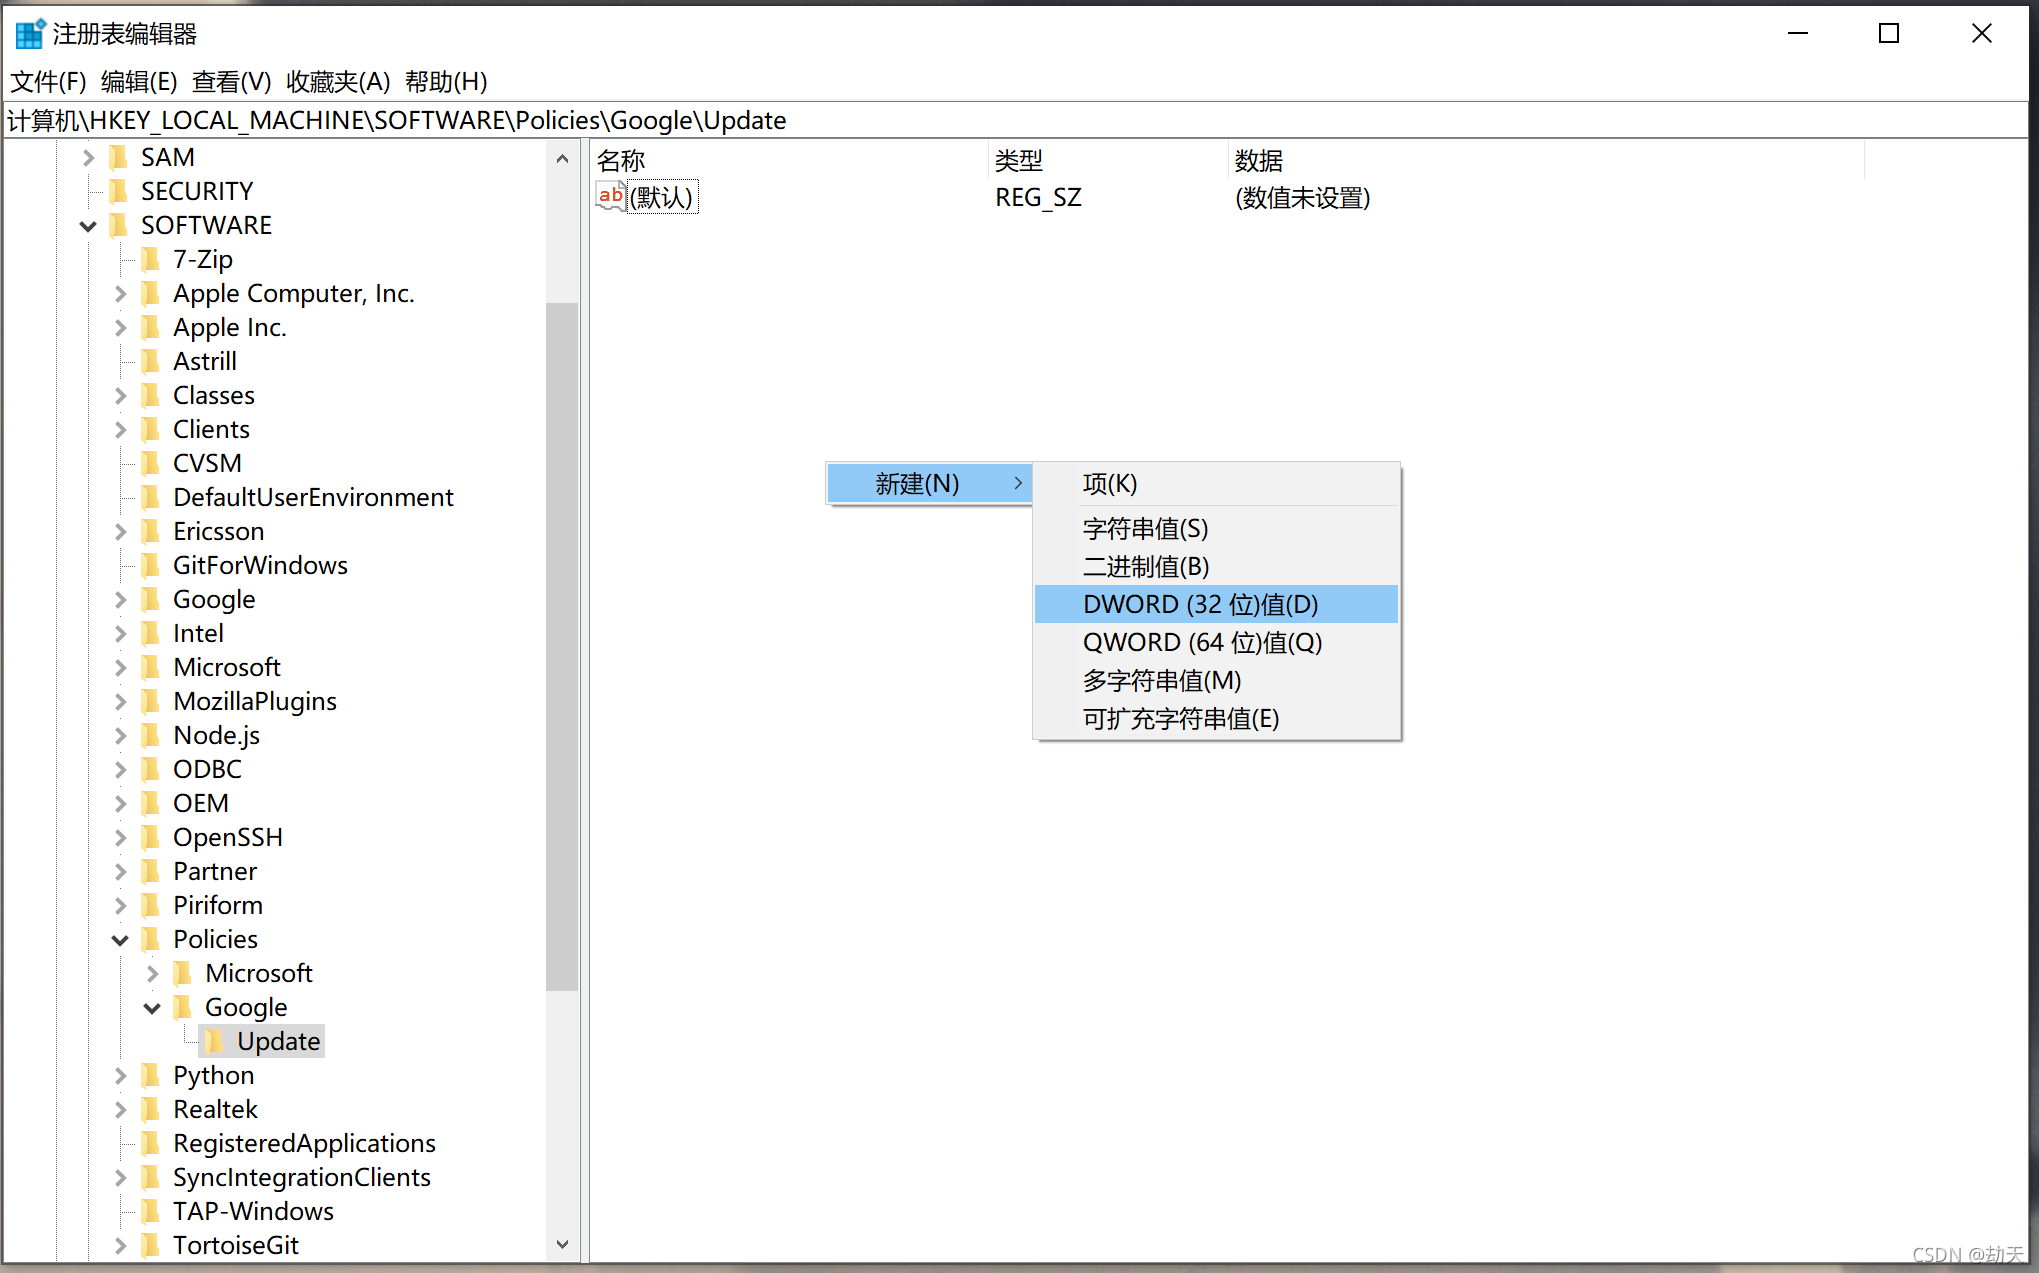
Task: Select 项(K) option
Action: (x=1111, y=483)
